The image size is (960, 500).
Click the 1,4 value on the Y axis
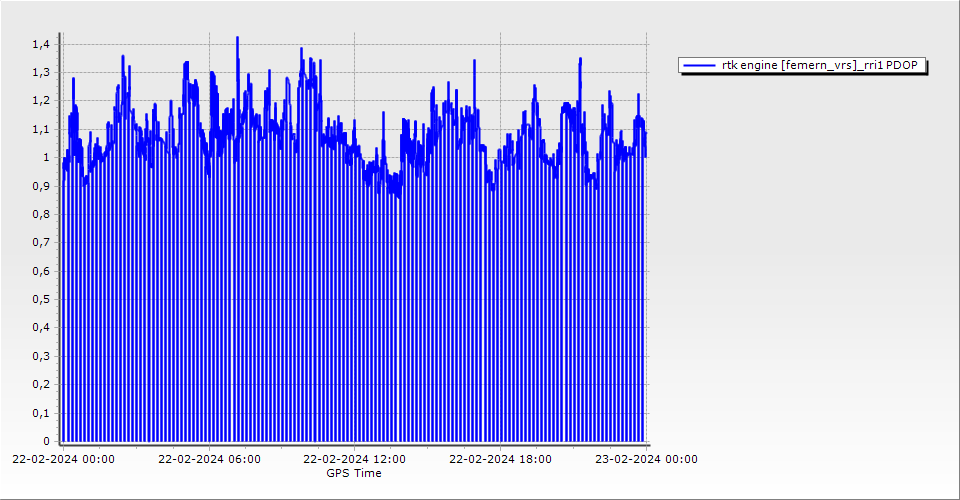click(x=40, y=44)
